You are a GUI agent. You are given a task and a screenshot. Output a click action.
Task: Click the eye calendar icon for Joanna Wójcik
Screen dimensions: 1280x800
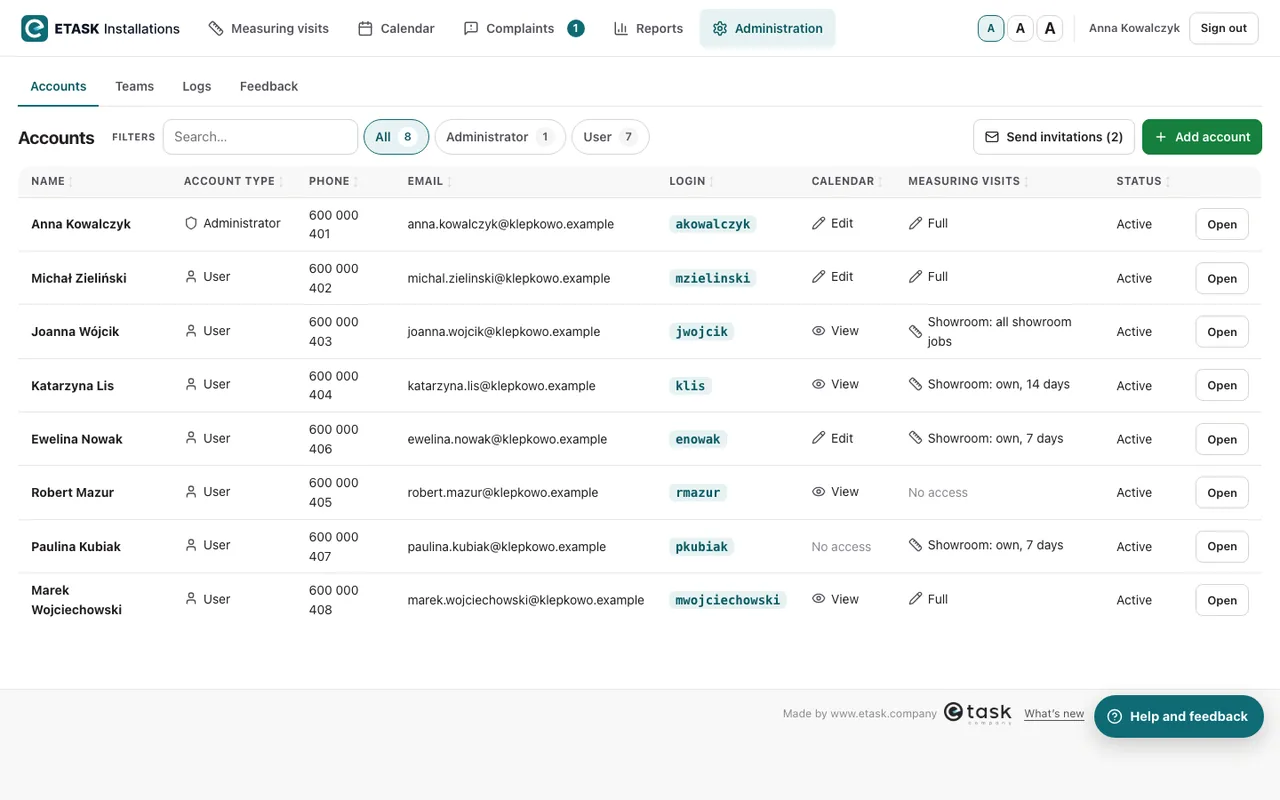819,330
